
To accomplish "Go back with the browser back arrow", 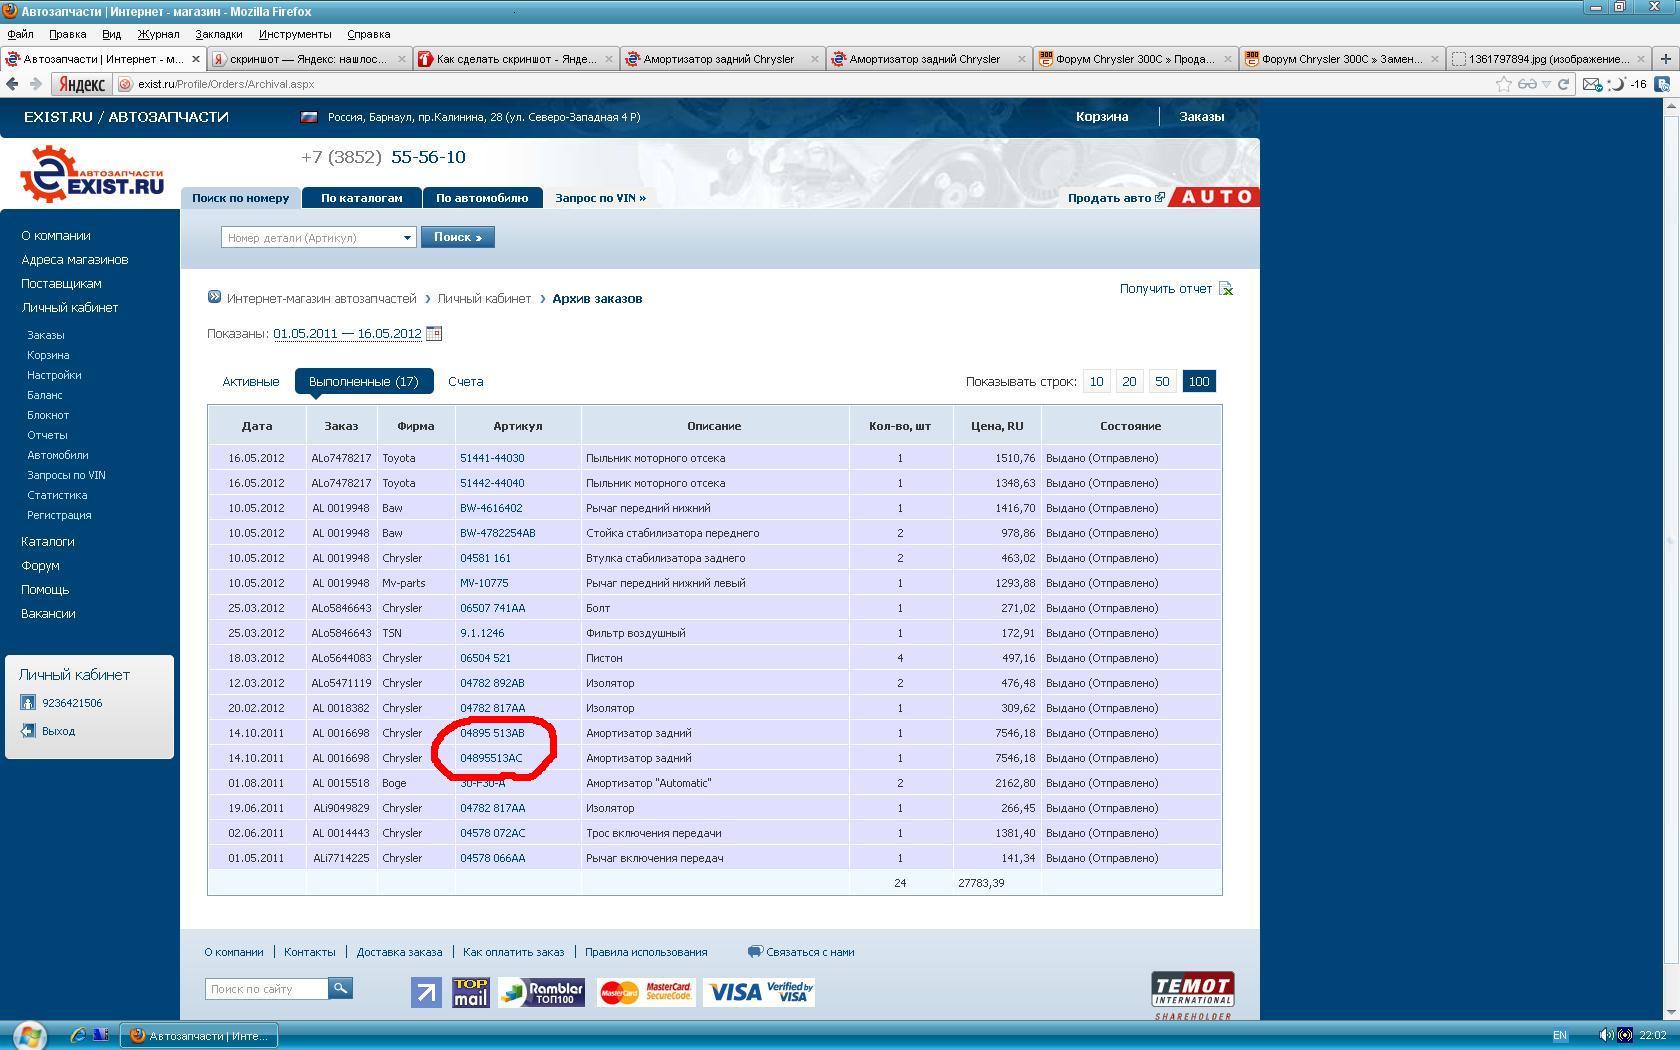I will coord(12,84).
